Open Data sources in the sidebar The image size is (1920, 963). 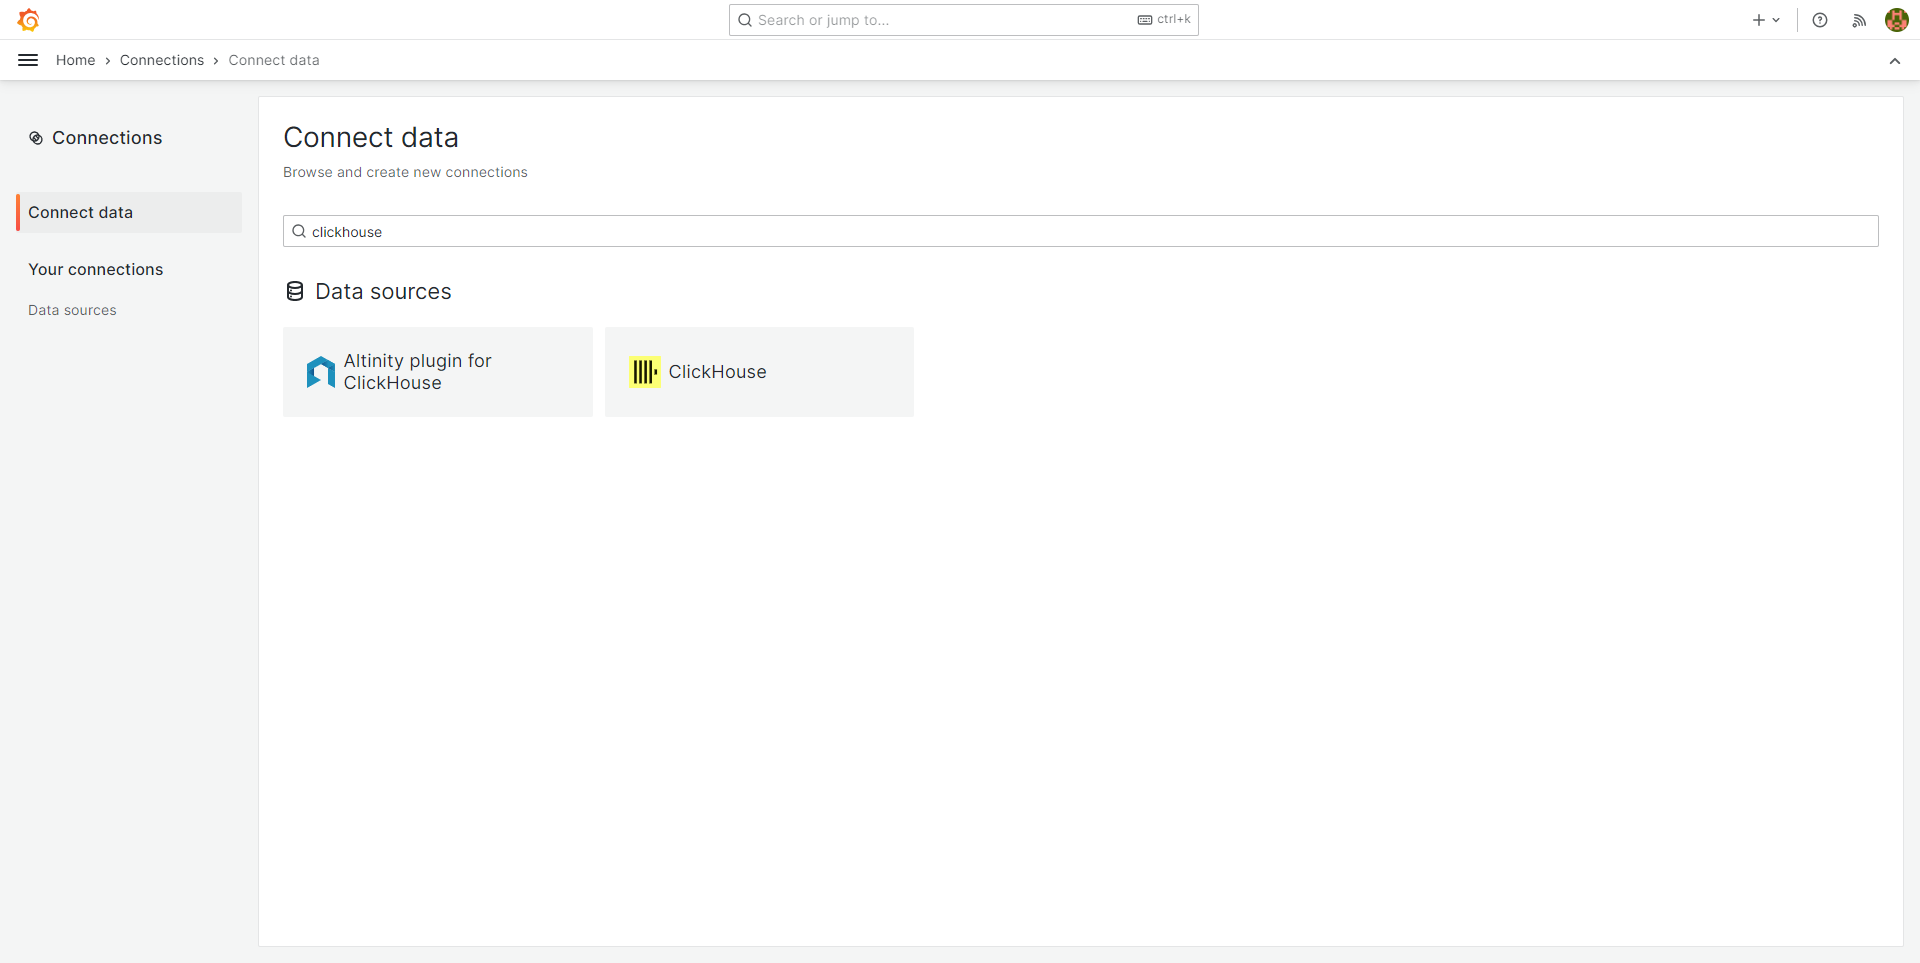tap(72, 310)
